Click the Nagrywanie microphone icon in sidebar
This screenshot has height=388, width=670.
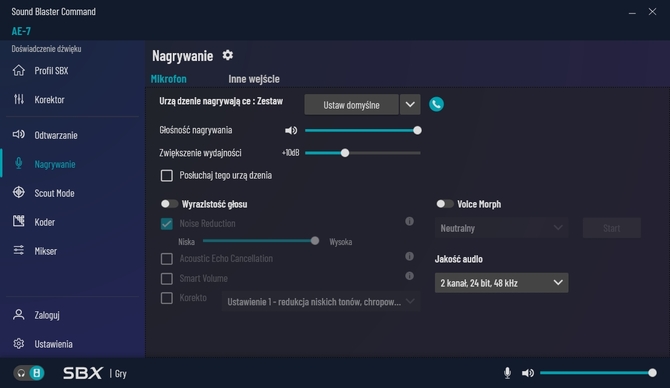(18, 164)
